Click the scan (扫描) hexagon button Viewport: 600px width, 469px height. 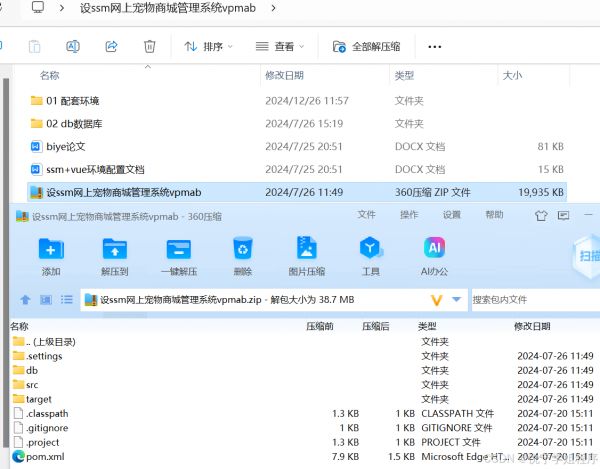(586, 256)
